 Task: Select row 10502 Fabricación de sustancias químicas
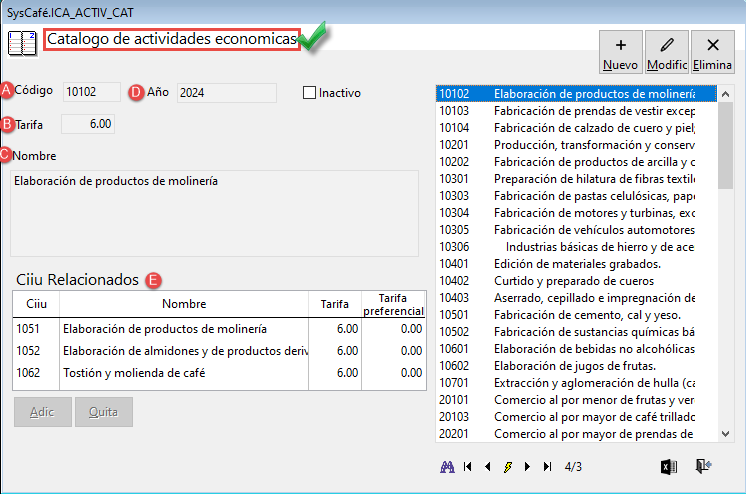576,332
